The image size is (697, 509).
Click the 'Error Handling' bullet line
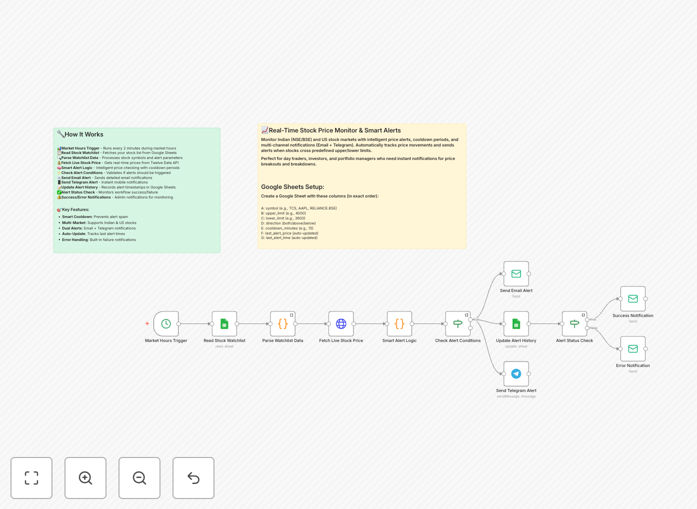[99, 240]
